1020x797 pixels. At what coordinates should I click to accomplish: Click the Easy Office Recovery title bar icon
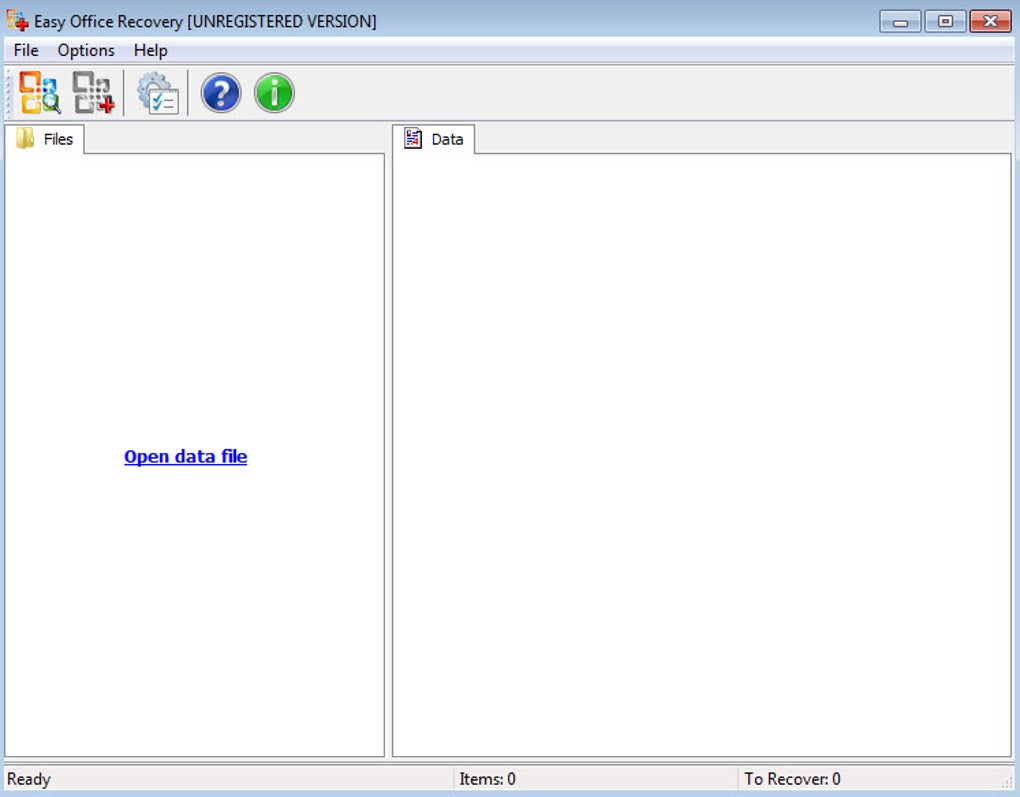point(17,20)
